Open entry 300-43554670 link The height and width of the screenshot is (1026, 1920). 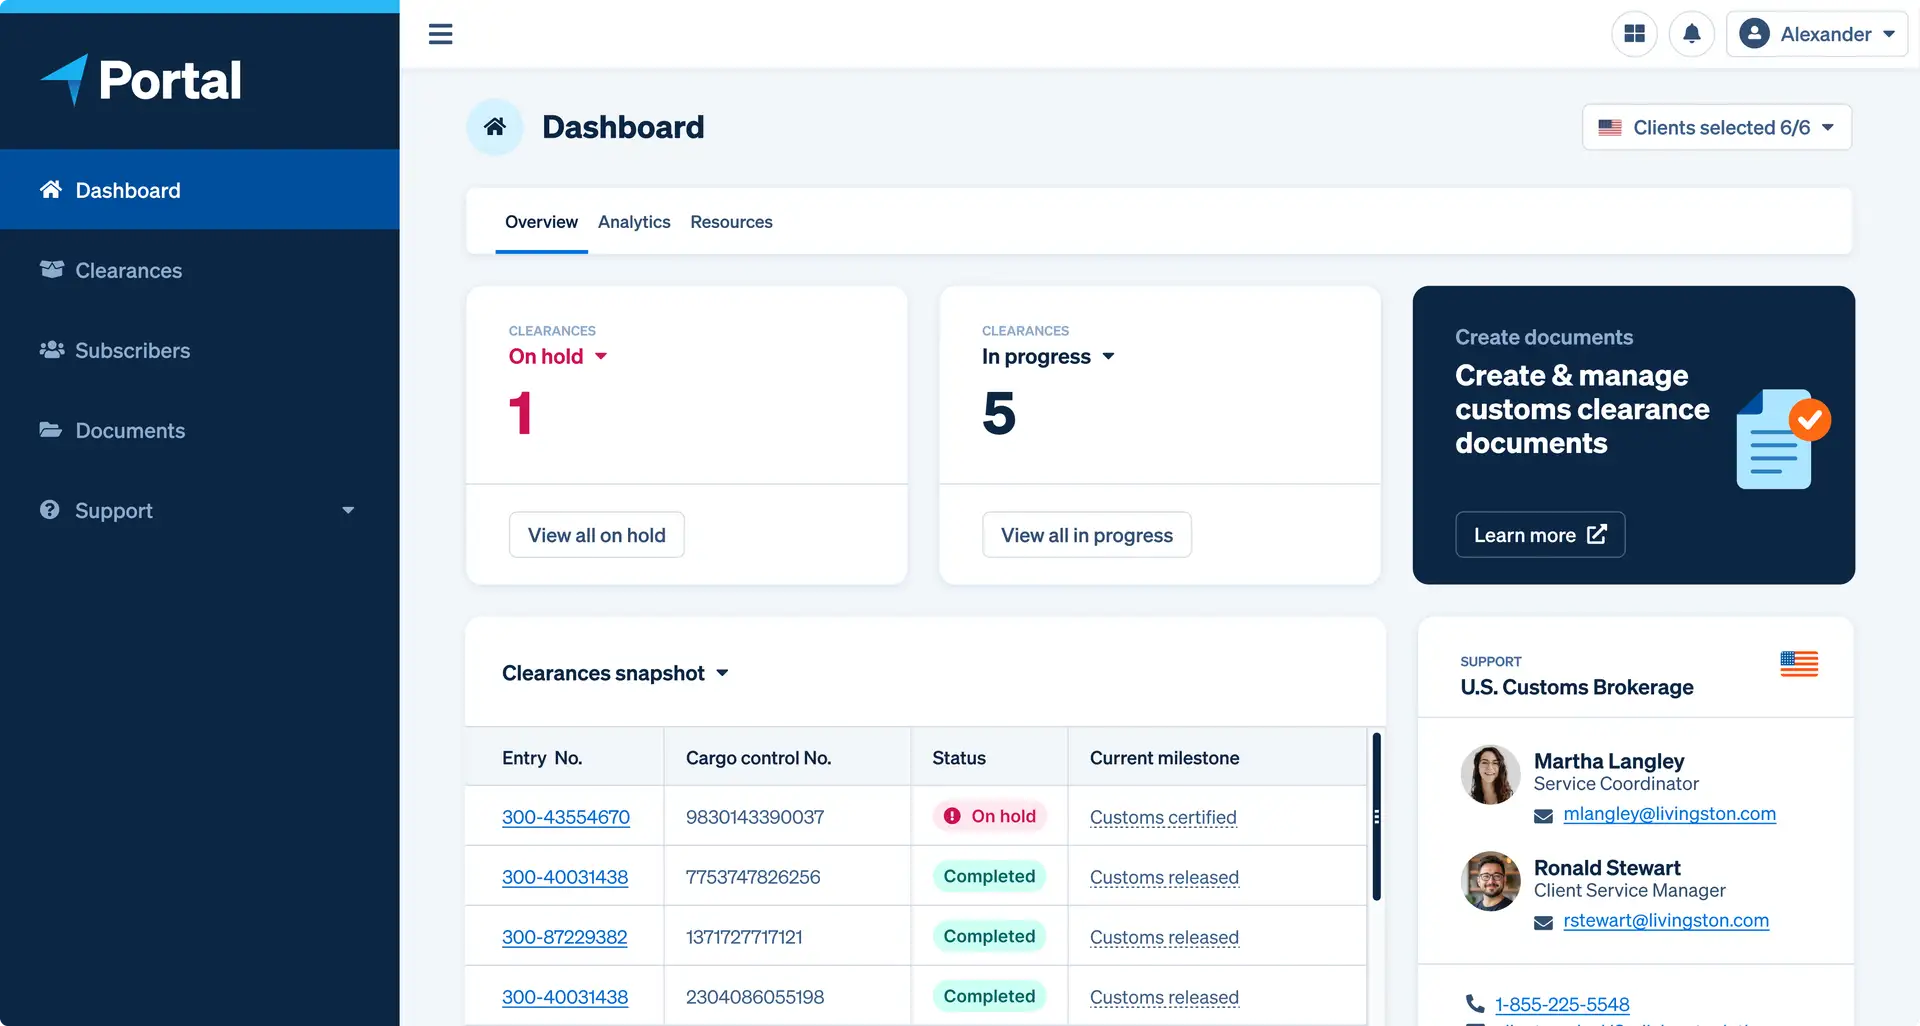(x=565, y=817)
